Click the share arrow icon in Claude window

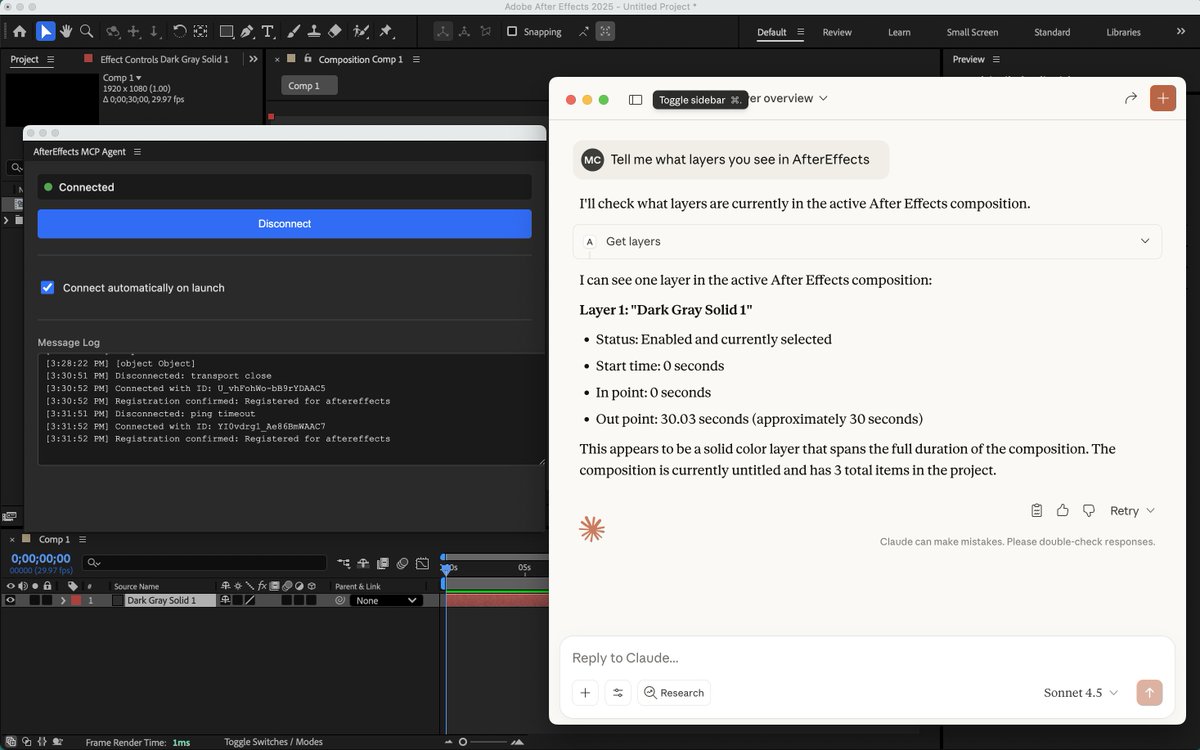(1131, 98)
